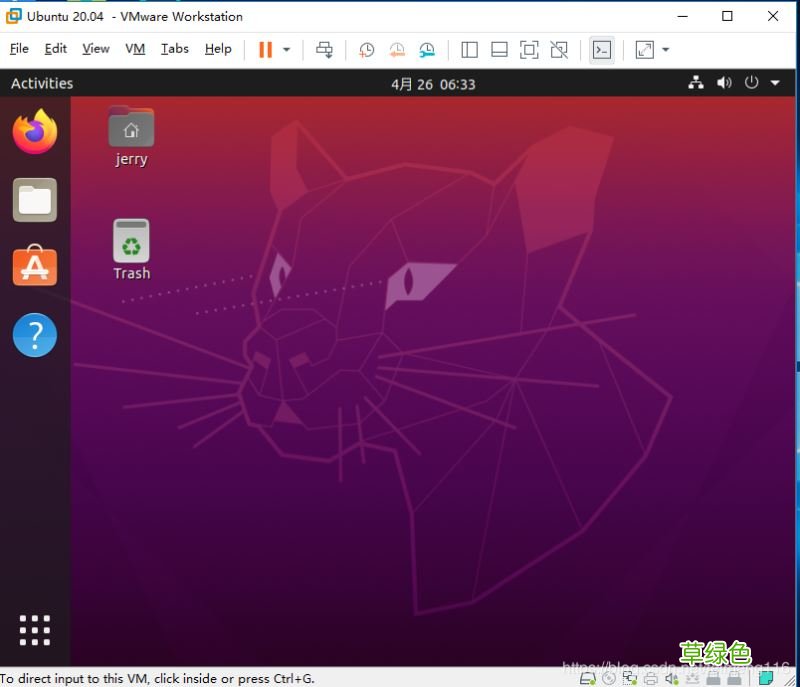800x687 pixels.
Task: Expand the Ubuntu system menu arrow
Action: coord(775,83)
